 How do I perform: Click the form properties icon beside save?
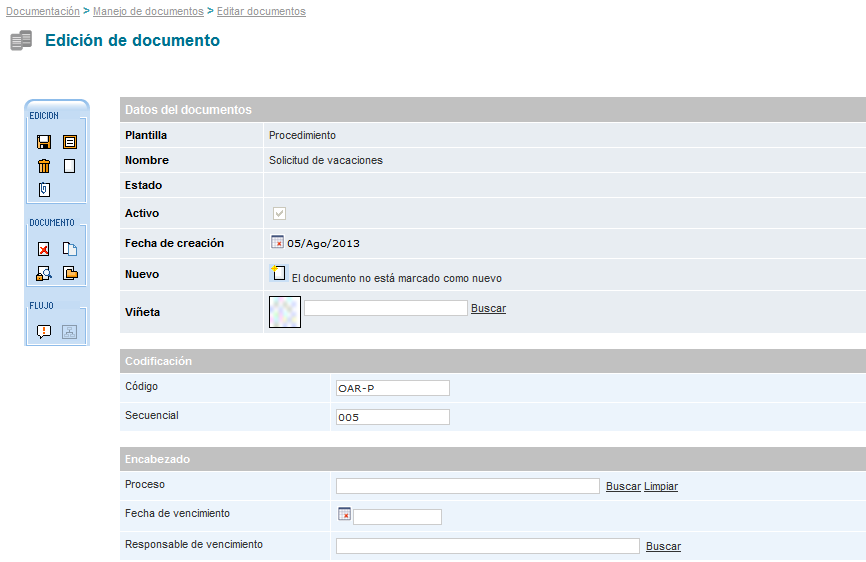(70, 142)
